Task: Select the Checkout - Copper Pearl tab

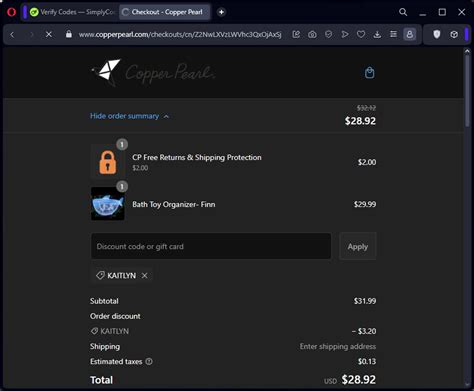Action: pos(165,12)
